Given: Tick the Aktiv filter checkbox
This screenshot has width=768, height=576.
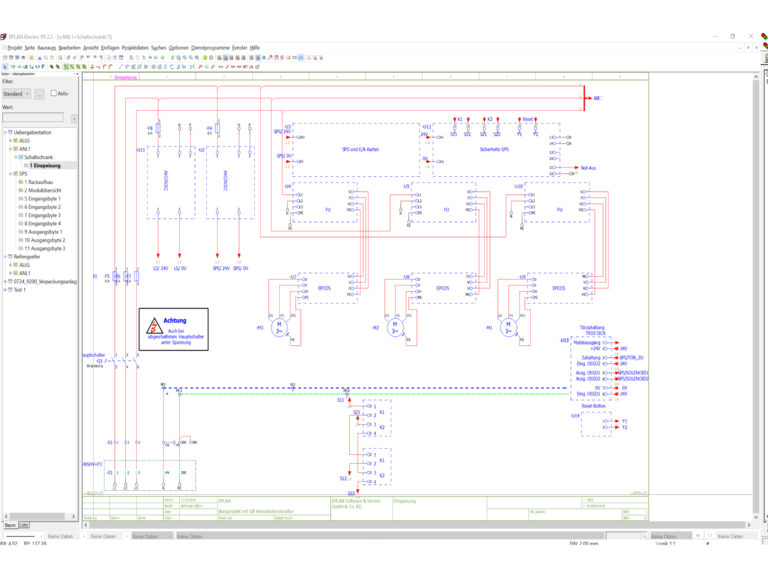Looking at the screenshot, I should (54, 93).
